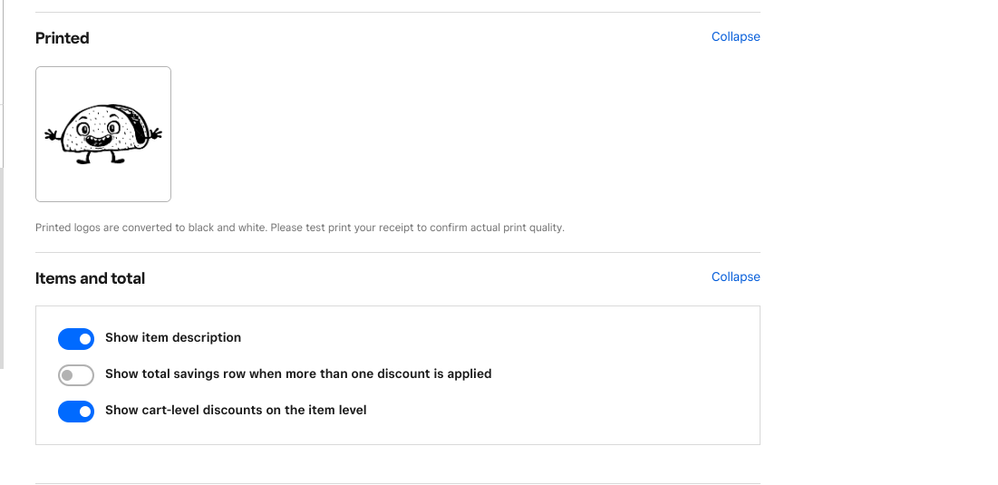Image resolution: width=998 pixels, height=485 pixels.
Task: Select the Items and total heading
Action: [x=90, y=279]
